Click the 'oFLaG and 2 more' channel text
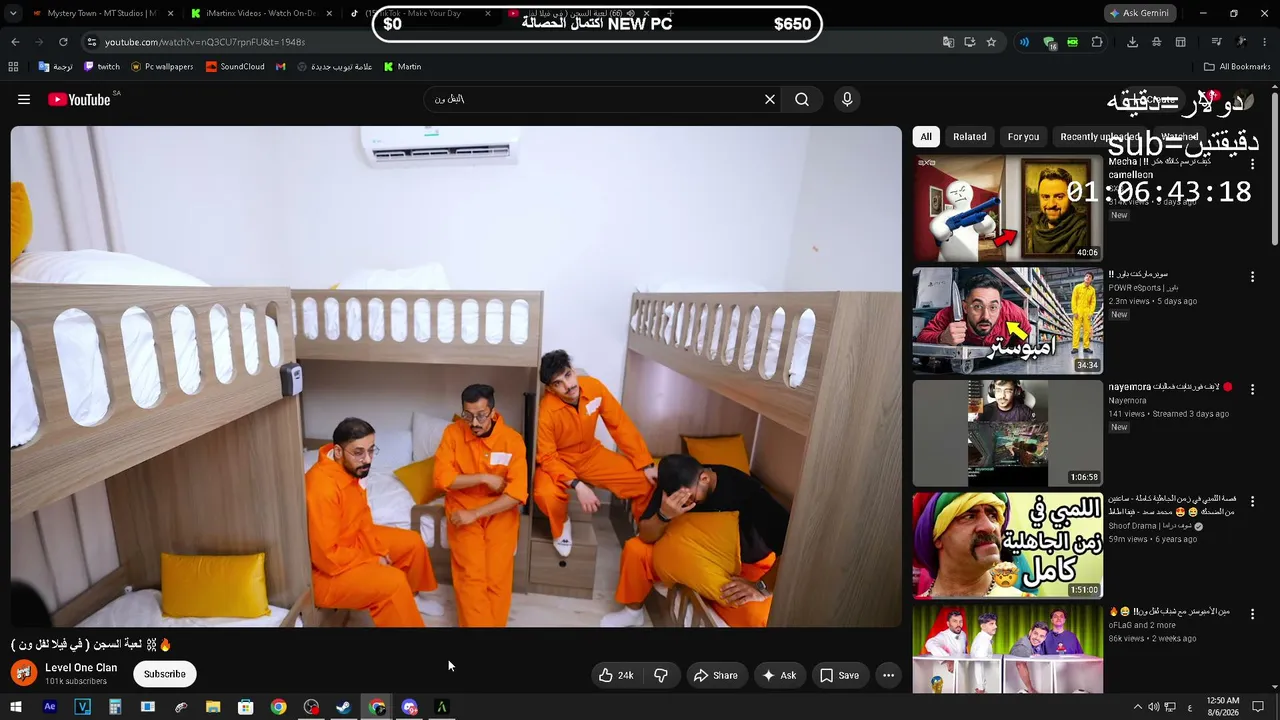 click(1142, 625)
